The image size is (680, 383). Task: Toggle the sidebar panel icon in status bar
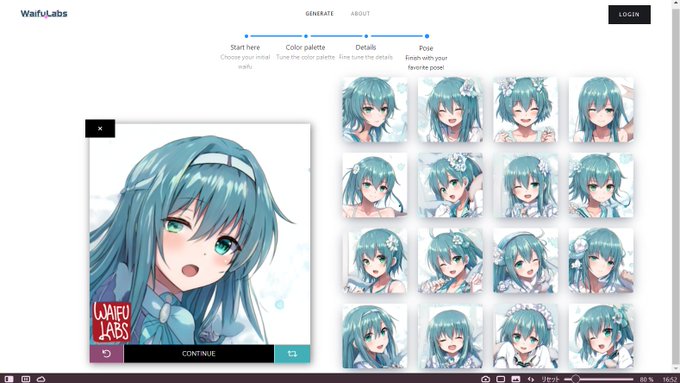coord(9,379)
